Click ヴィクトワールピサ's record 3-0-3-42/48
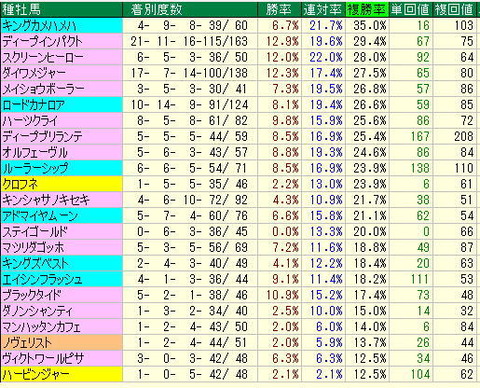 [x=192, y=359]
